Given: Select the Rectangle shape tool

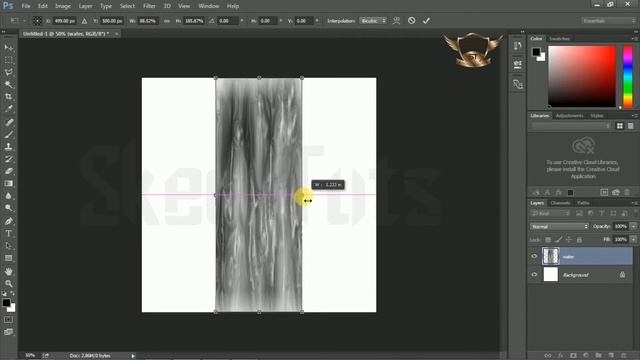Looking at the screenshot, I should (9, 258).
